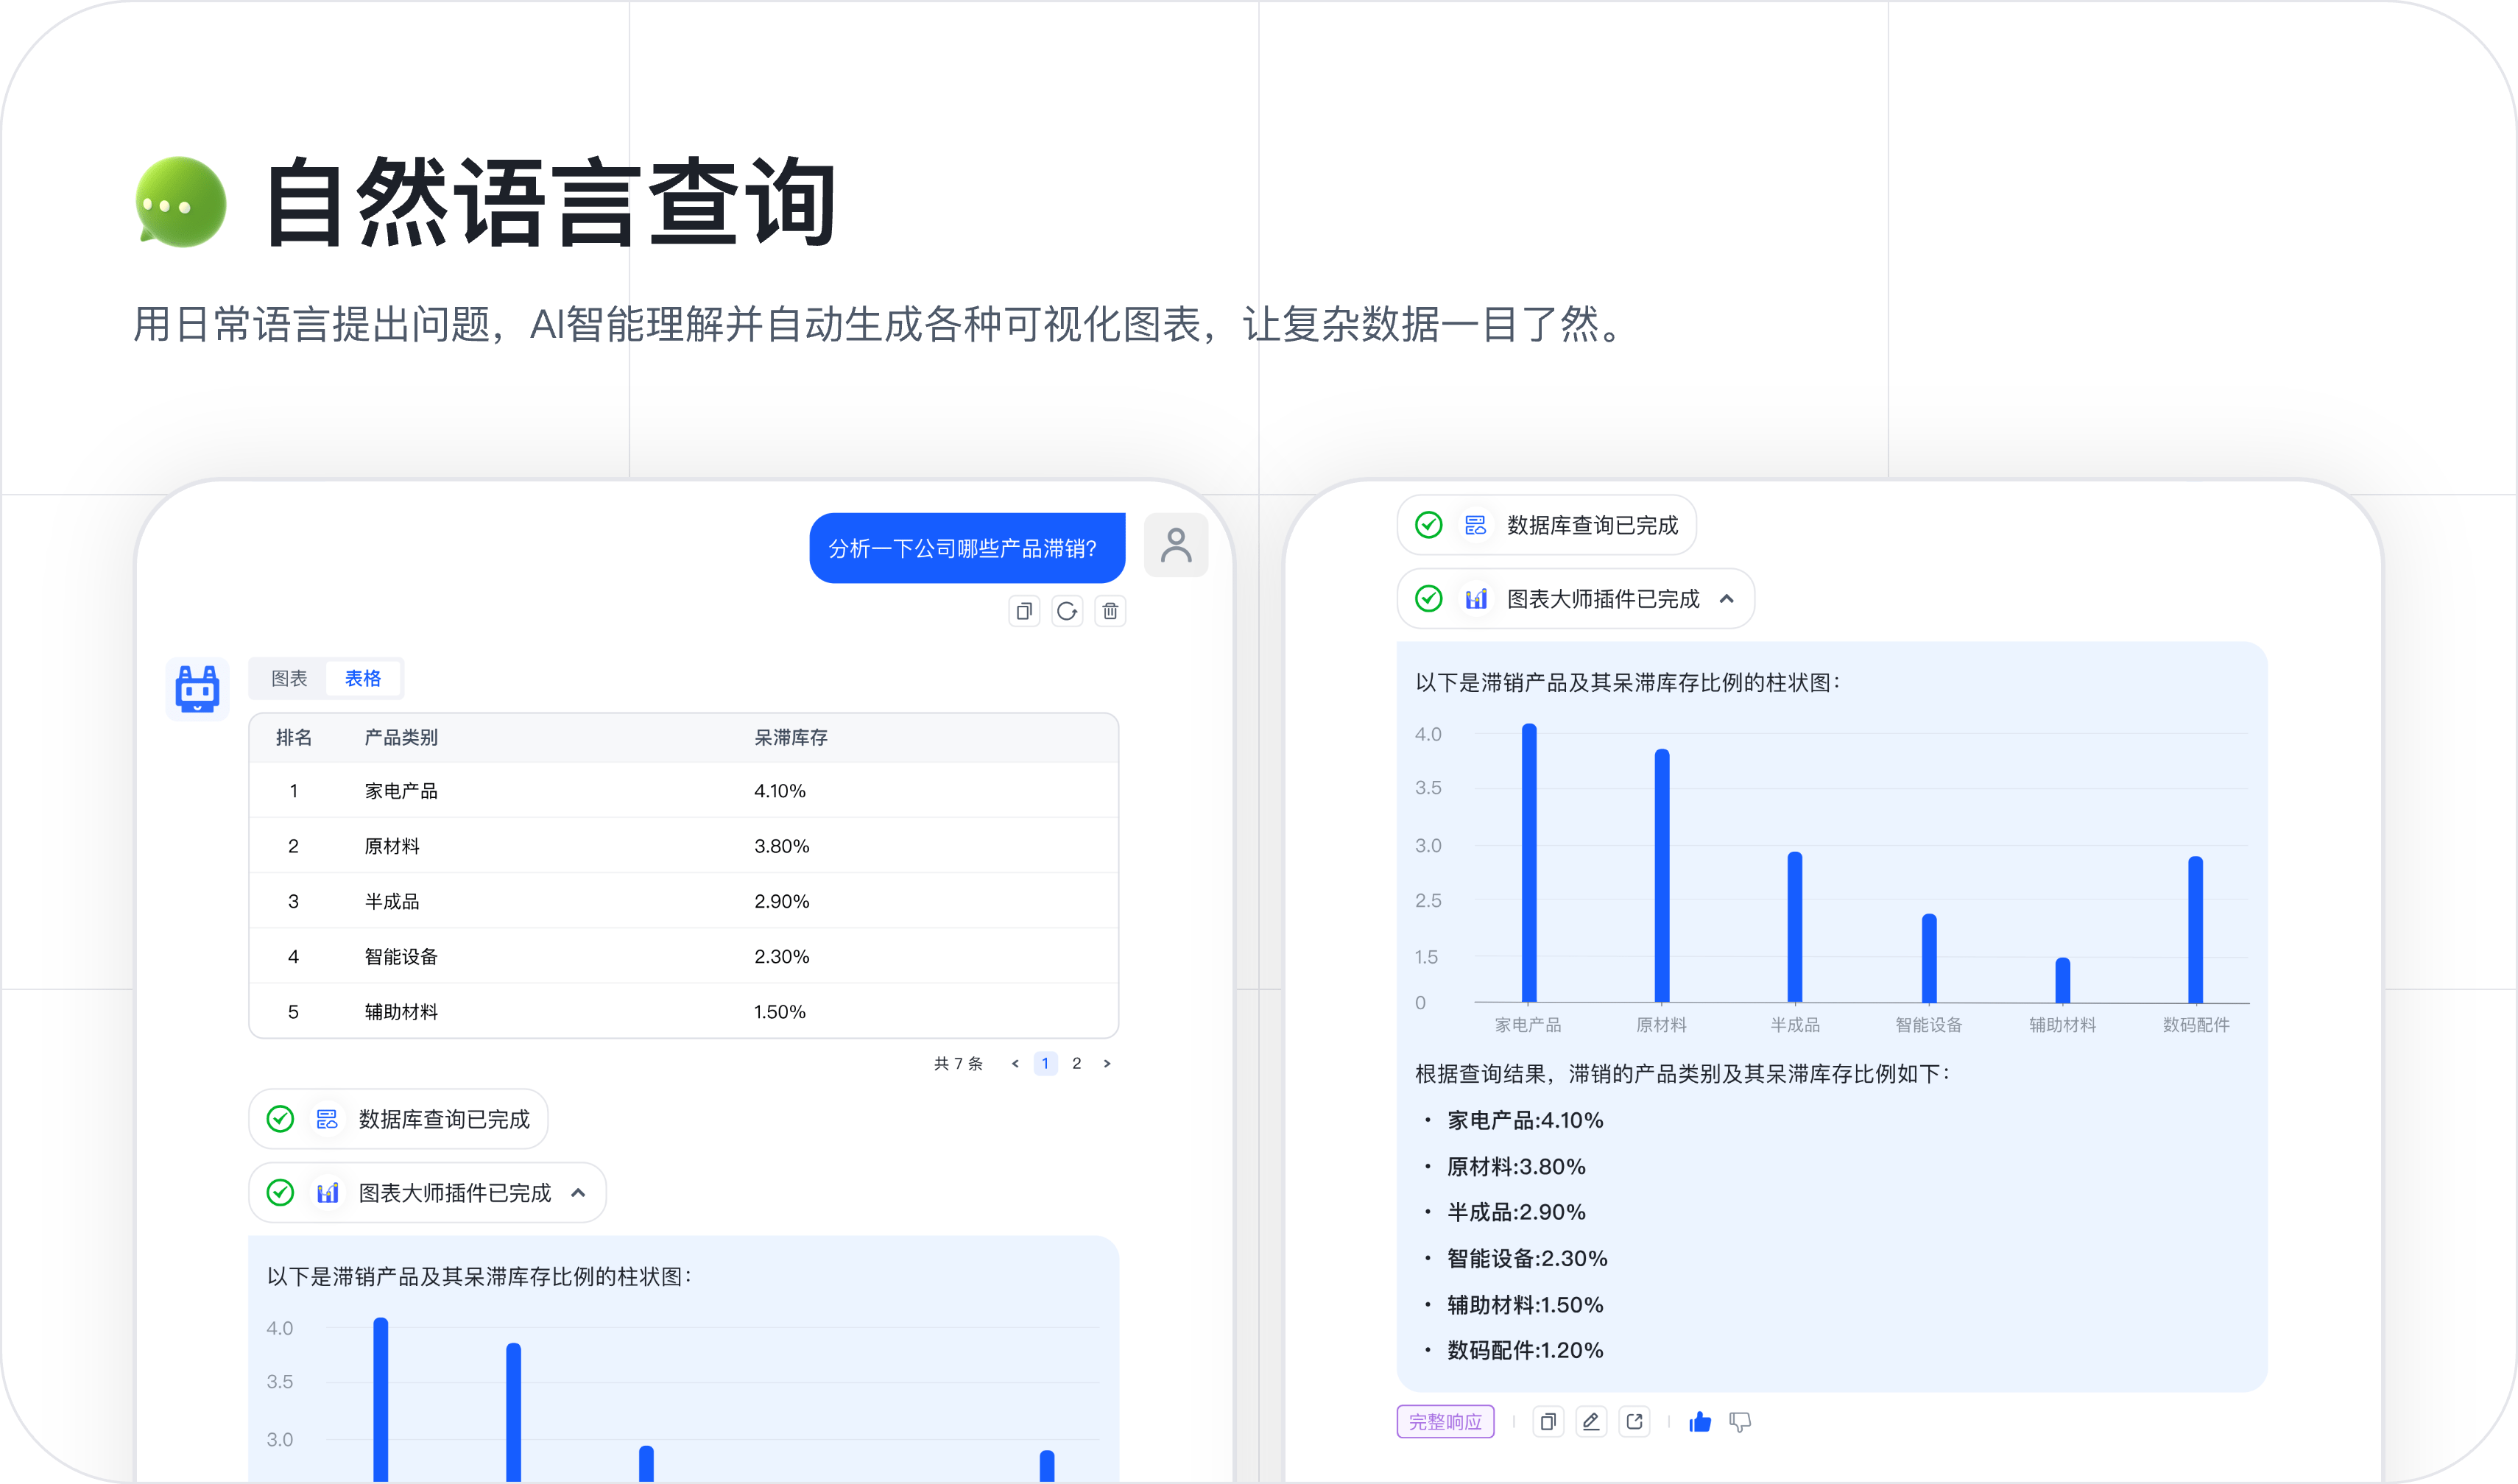The height and width of the screenshot is (1484, 2518).
Task: Open the 完整响应 view
Action: [x=1446, y=1421]
